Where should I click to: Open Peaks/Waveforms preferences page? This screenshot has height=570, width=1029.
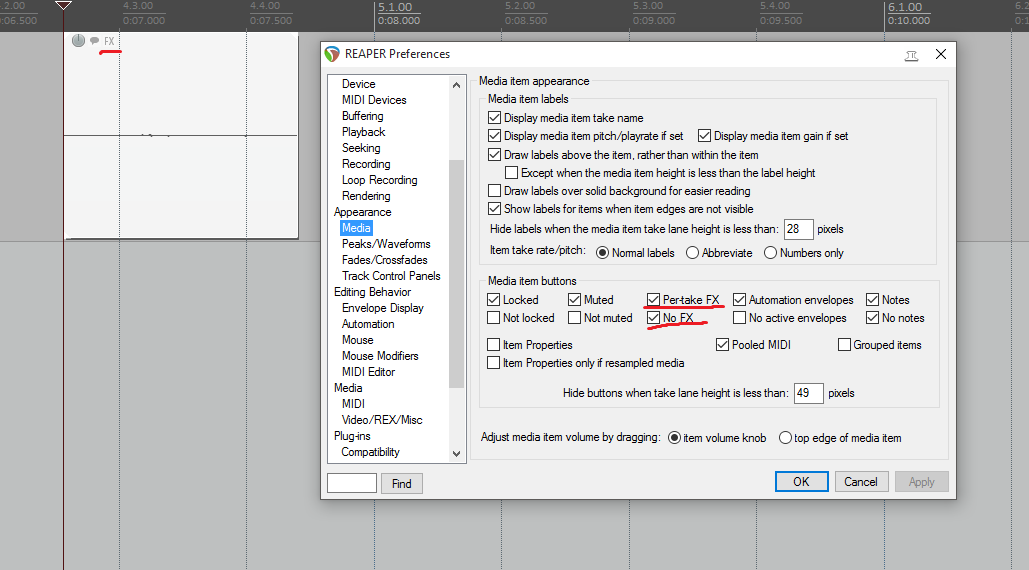click(386, 244)
